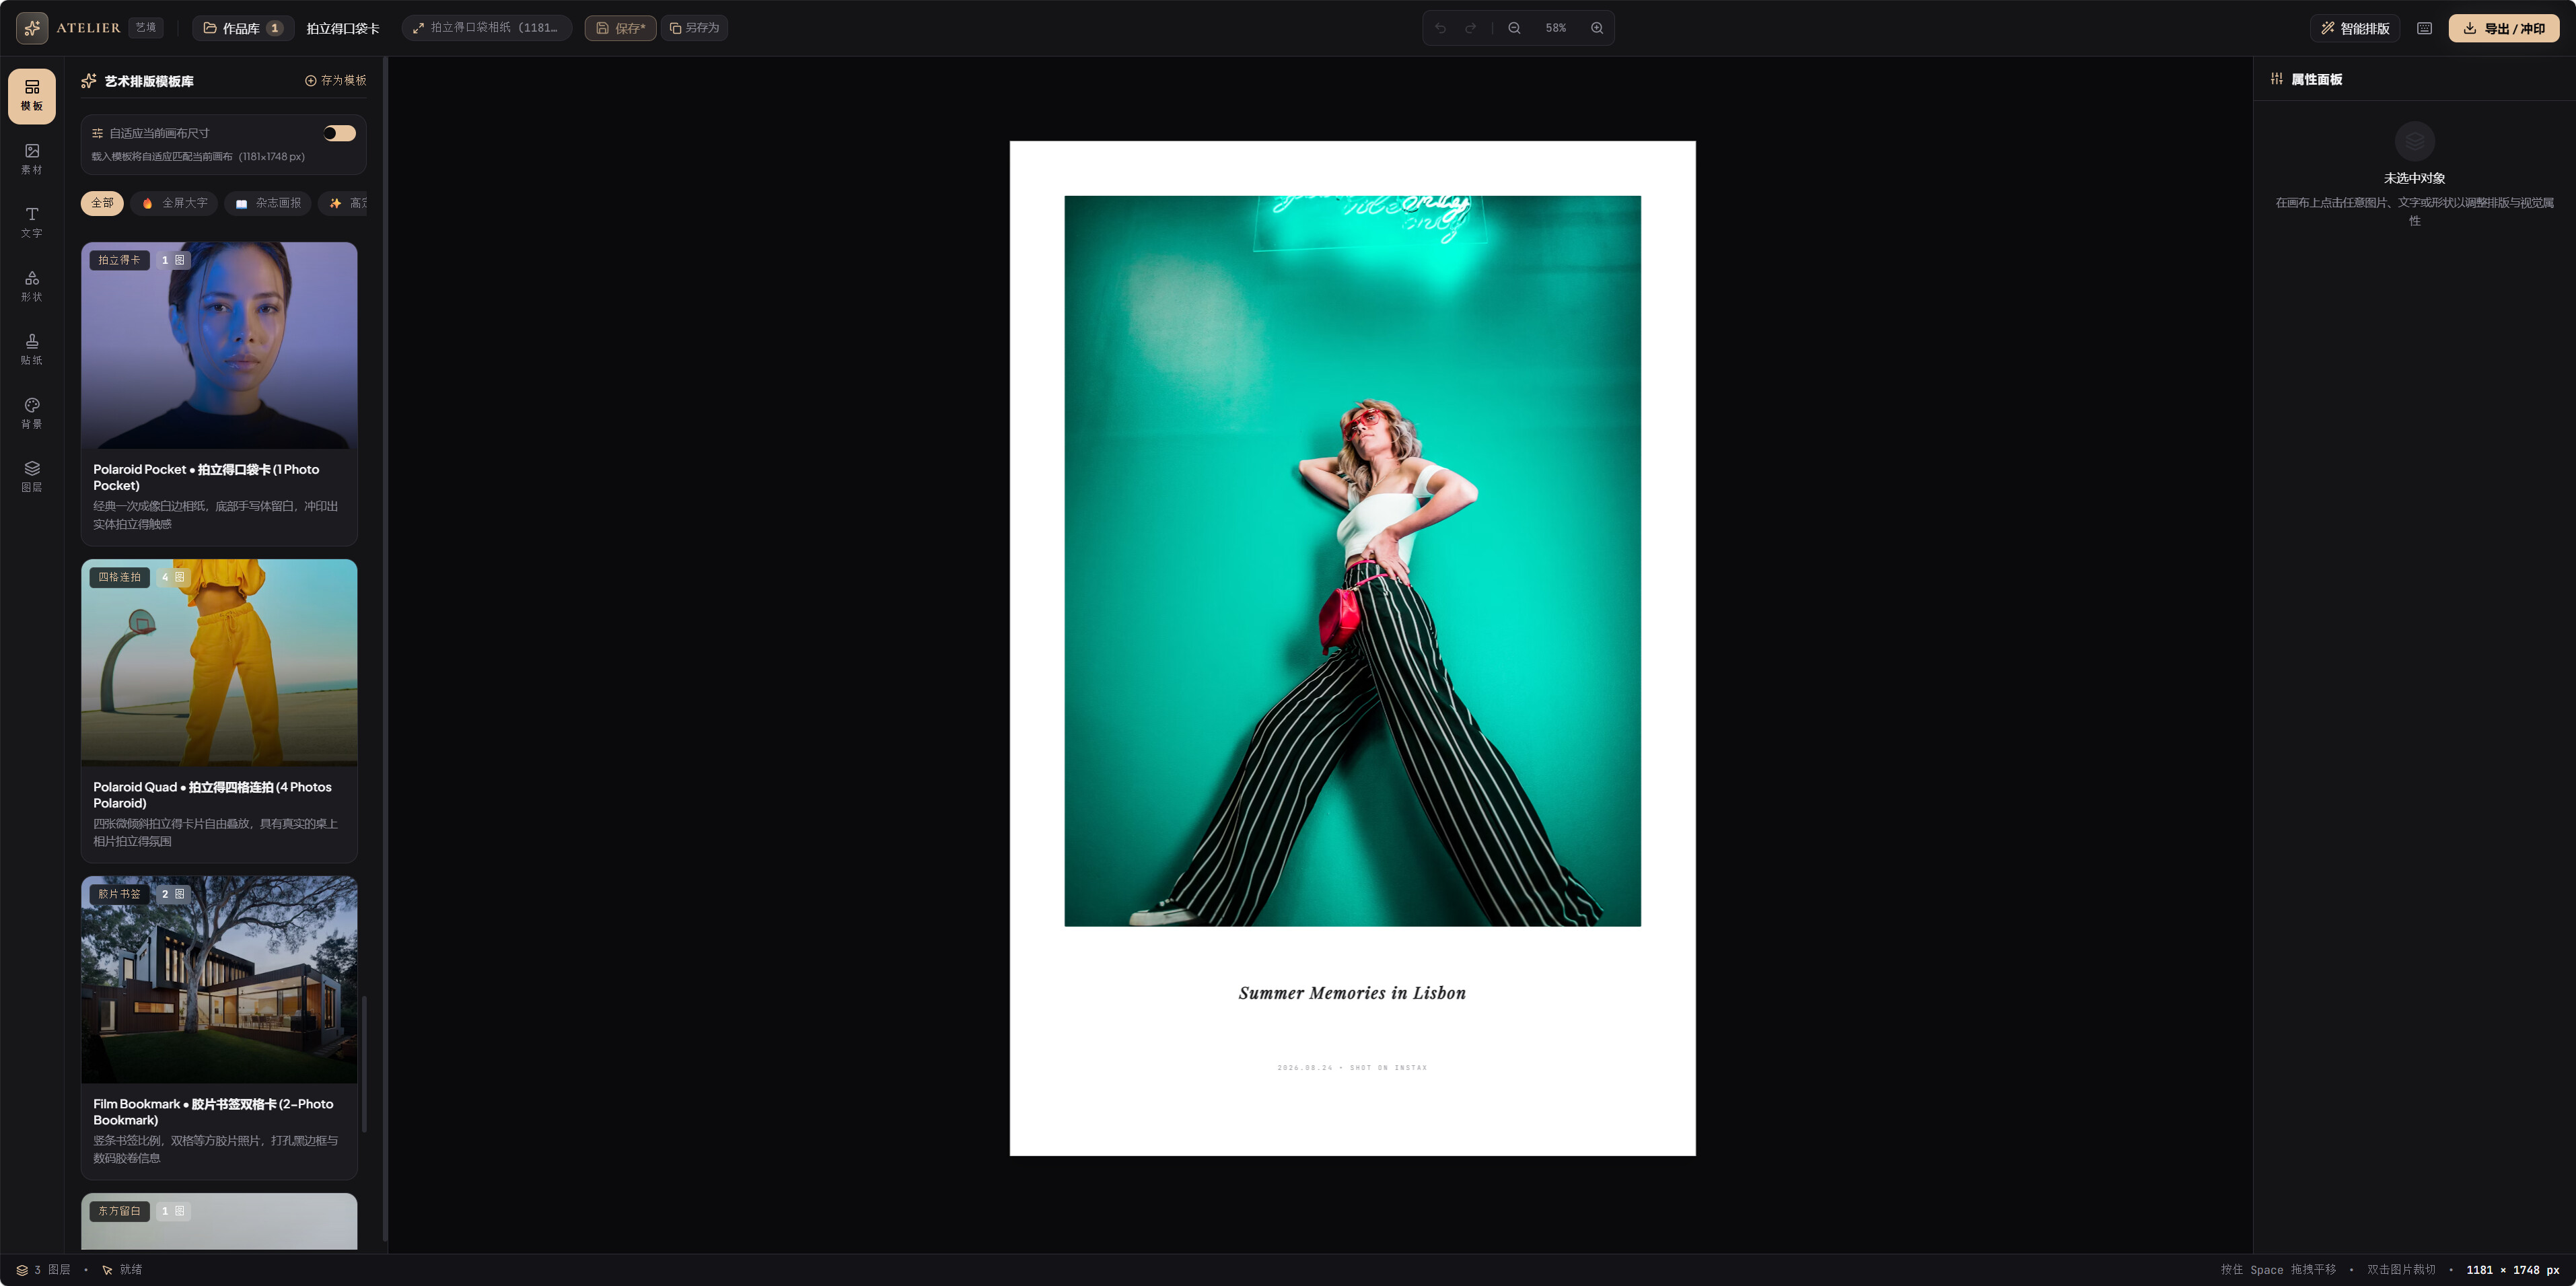The image size is (2576, 1286).
Task: Select the 全部 template filter tab
Action: pos(102,203)
